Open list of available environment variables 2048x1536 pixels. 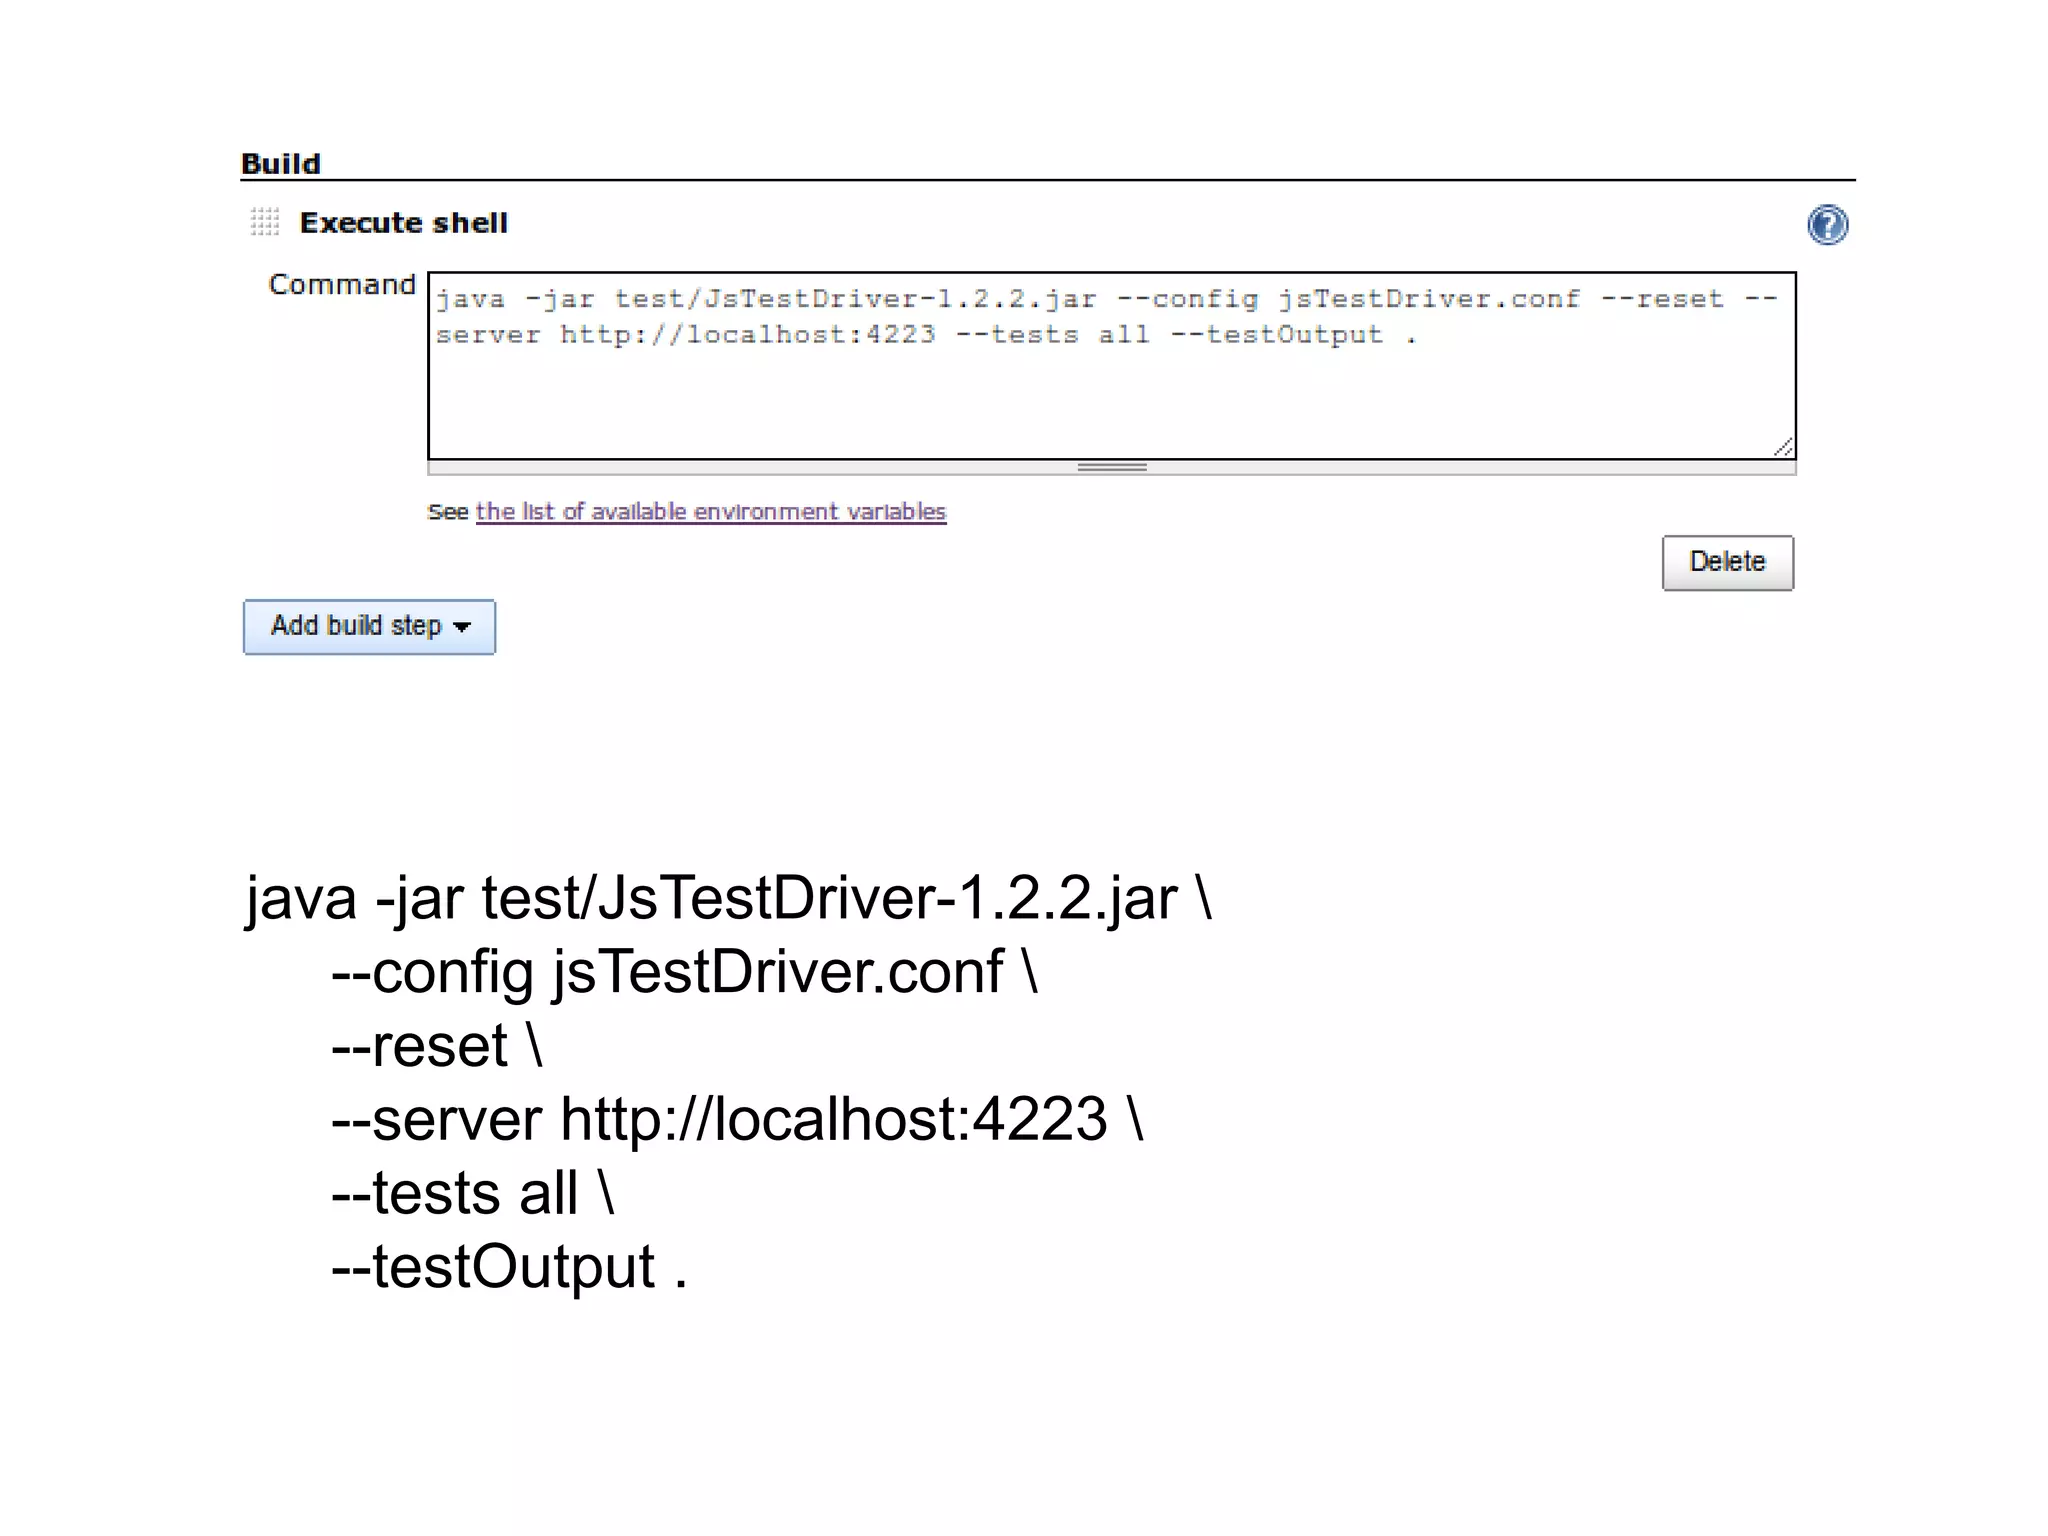pos(710,512)
